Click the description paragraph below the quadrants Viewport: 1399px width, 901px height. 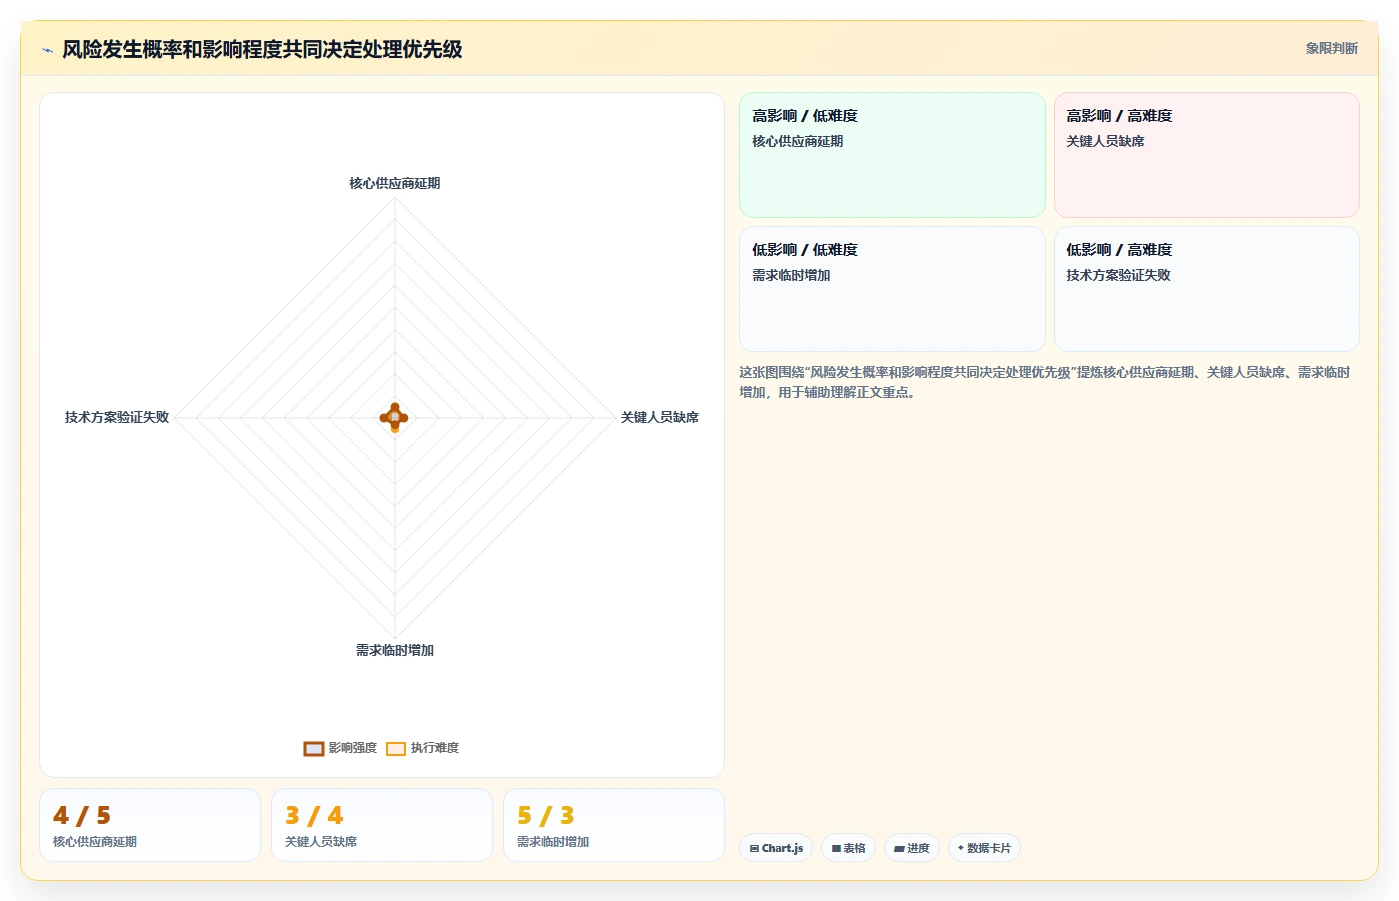[1045, 382]
